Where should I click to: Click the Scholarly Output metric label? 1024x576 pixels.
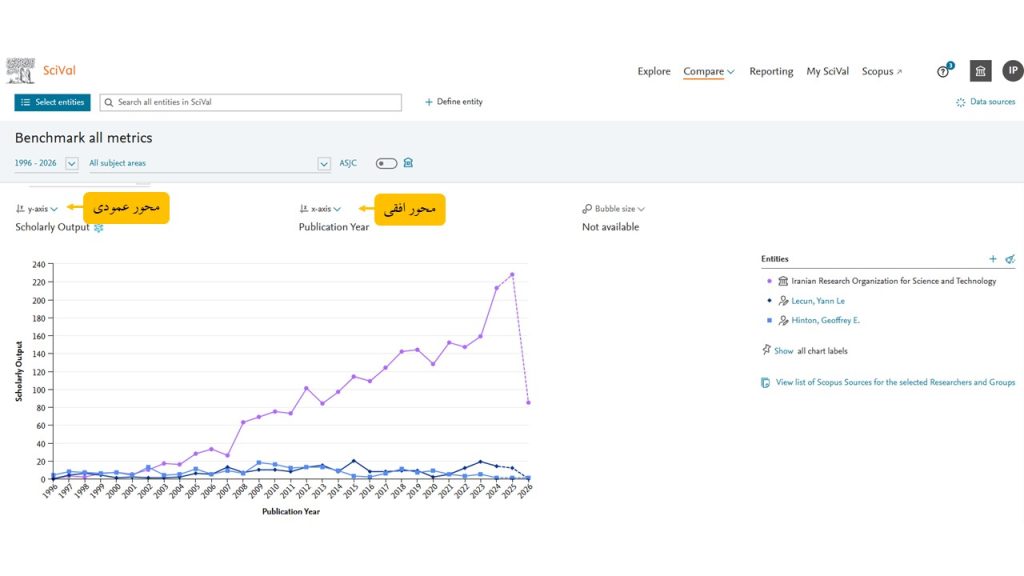coord(52,227)
